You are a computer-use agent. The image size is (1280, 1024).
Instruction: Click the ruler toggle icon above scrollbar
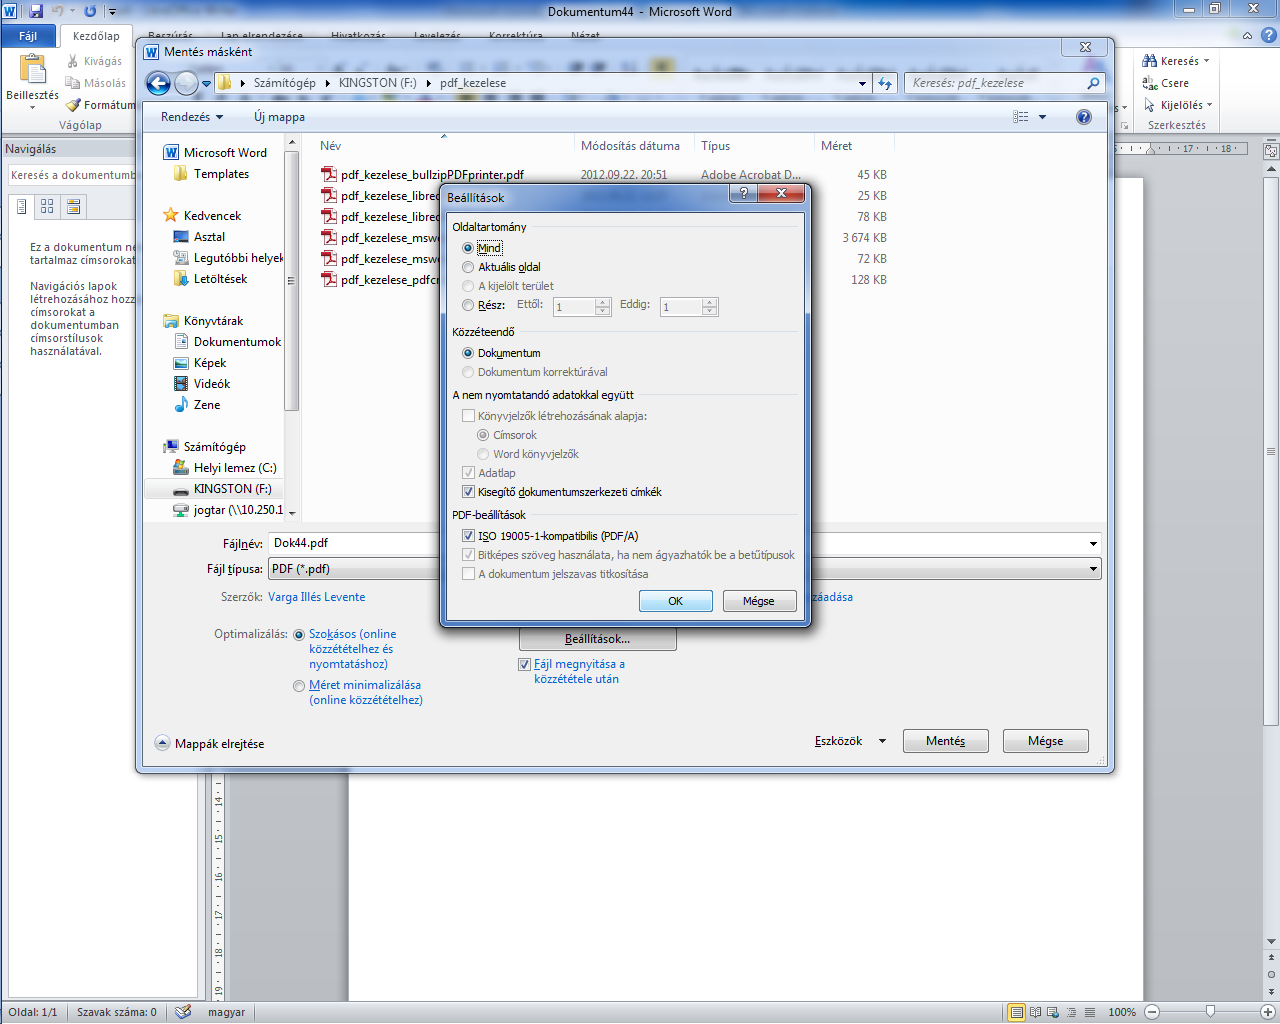pyautogui.click(x=1271, y=152)
